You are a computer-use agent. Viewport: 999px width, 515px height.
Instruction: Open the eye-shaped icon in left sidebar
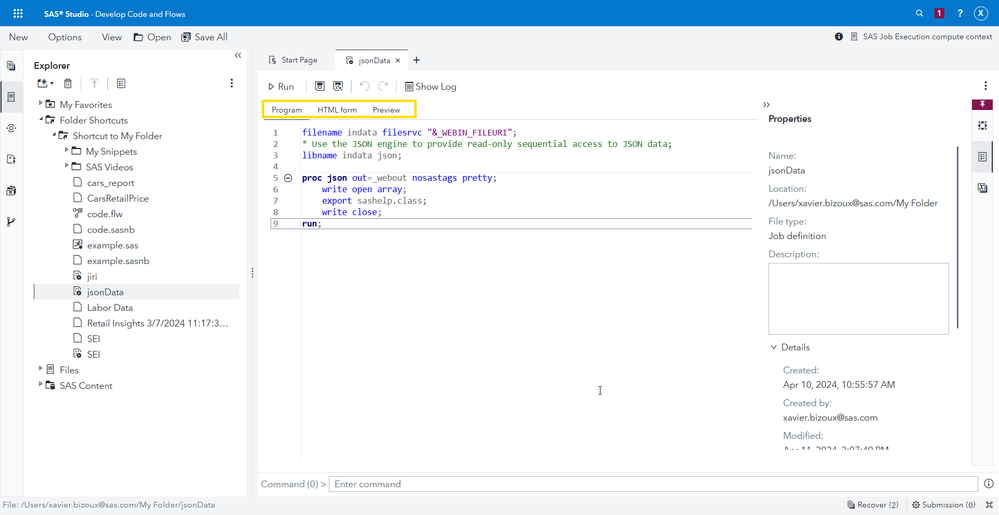pos(11,128)
